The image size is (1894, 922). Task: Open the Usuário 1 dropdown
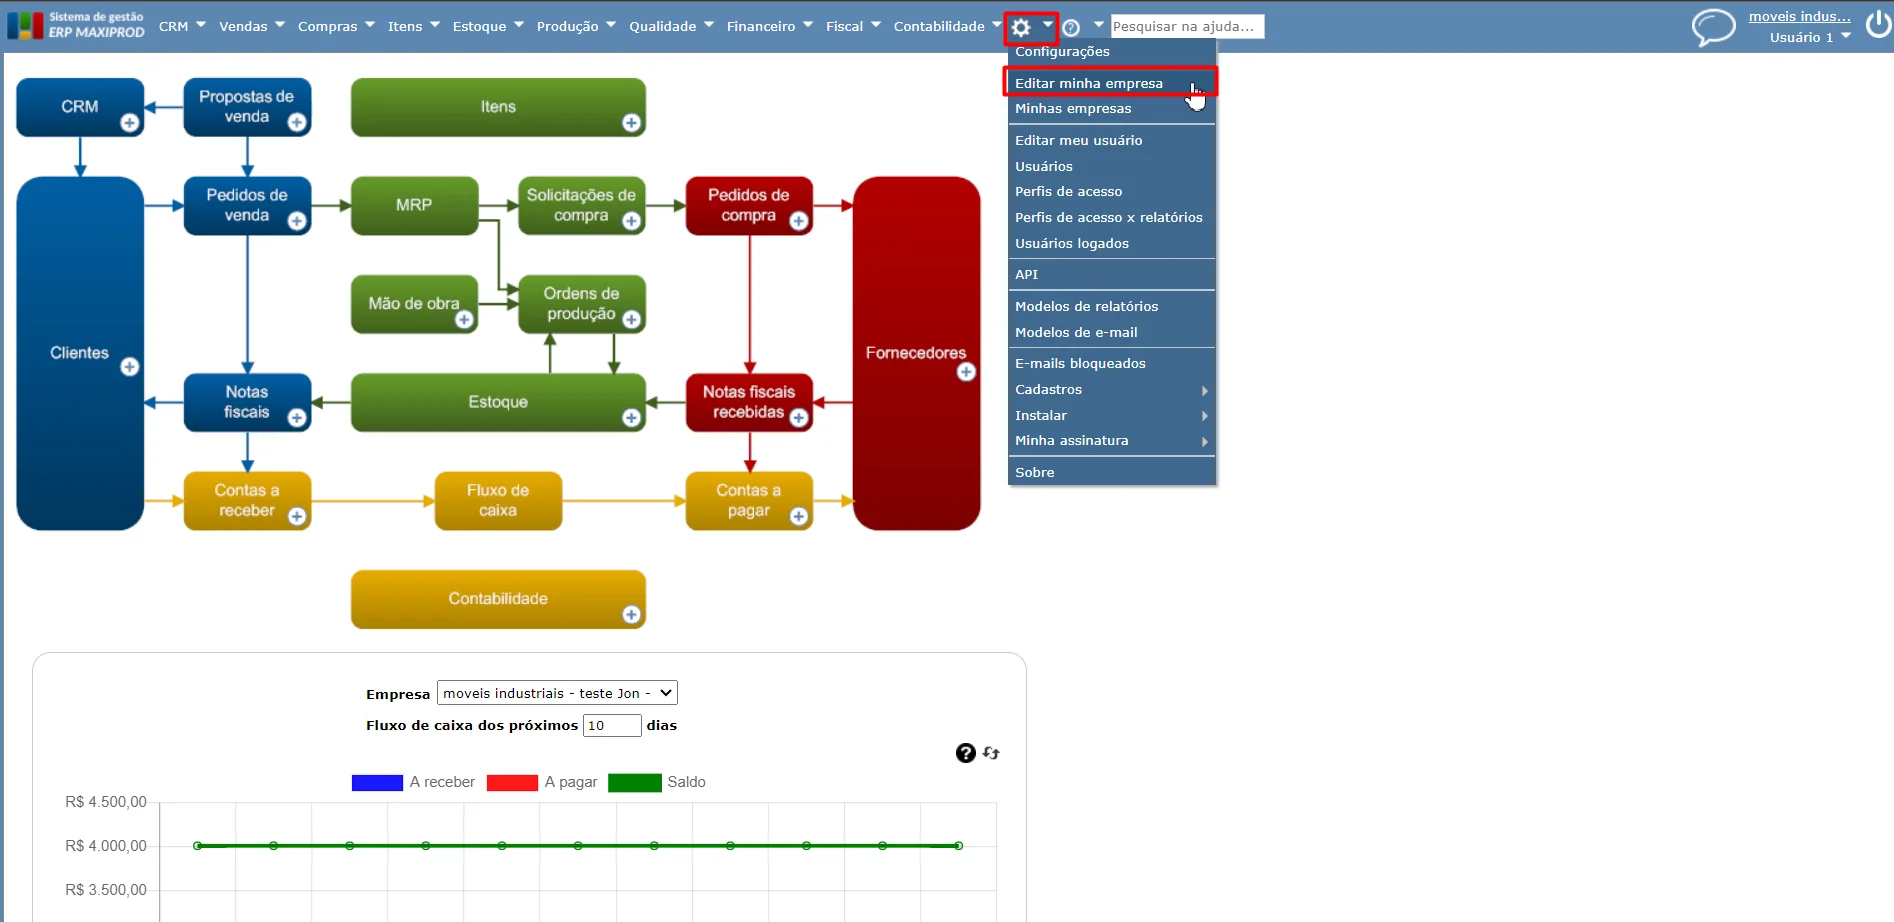(1810, 37)
